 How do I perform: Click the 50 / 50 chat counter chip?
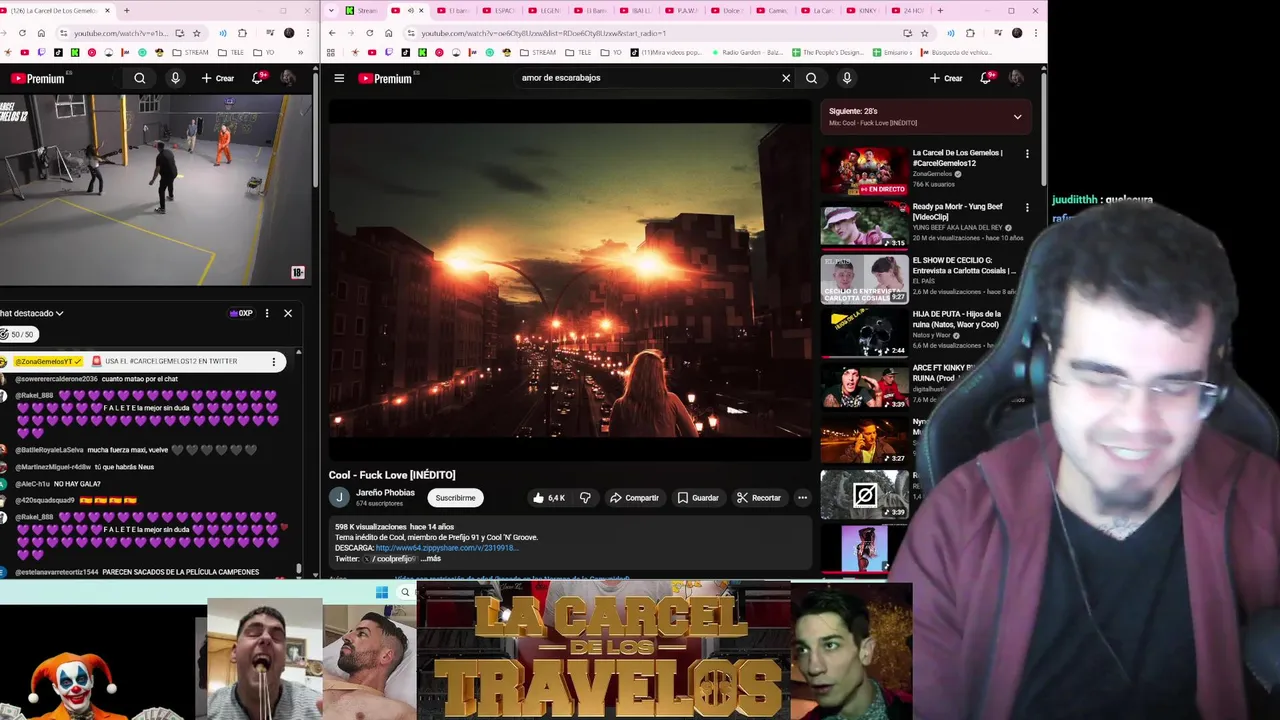[x=17, y=334]
